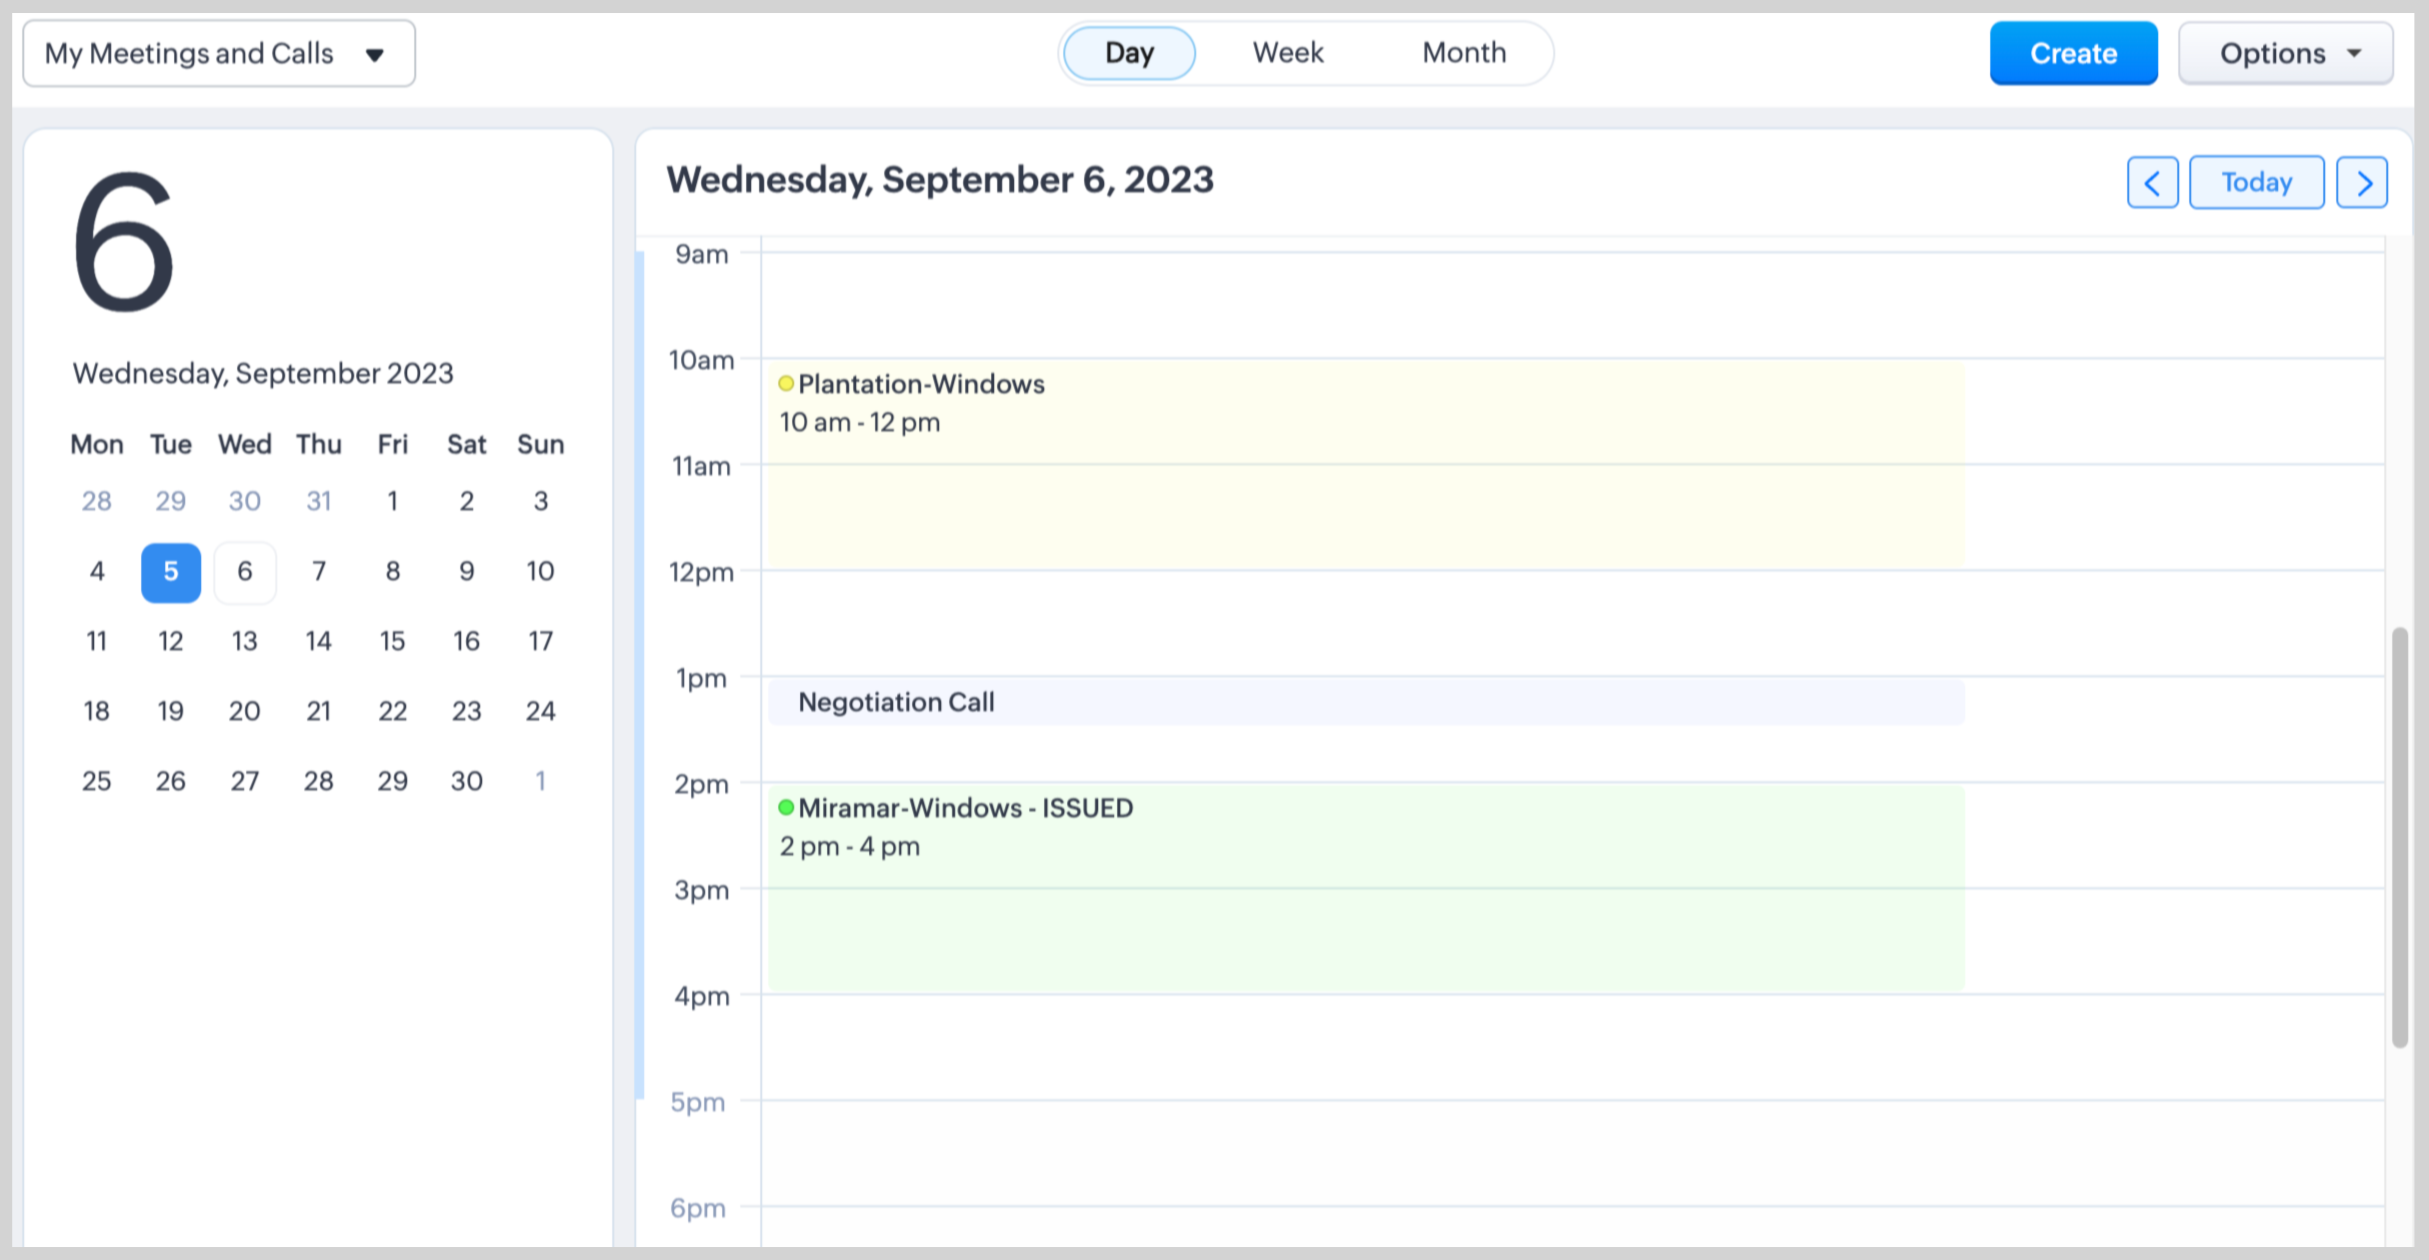Expand the Options dropdown menu

2285,53
